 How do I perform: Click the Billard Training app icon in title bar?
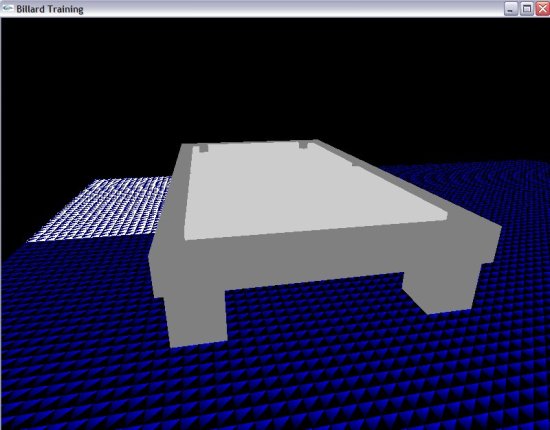click(8, 8)
